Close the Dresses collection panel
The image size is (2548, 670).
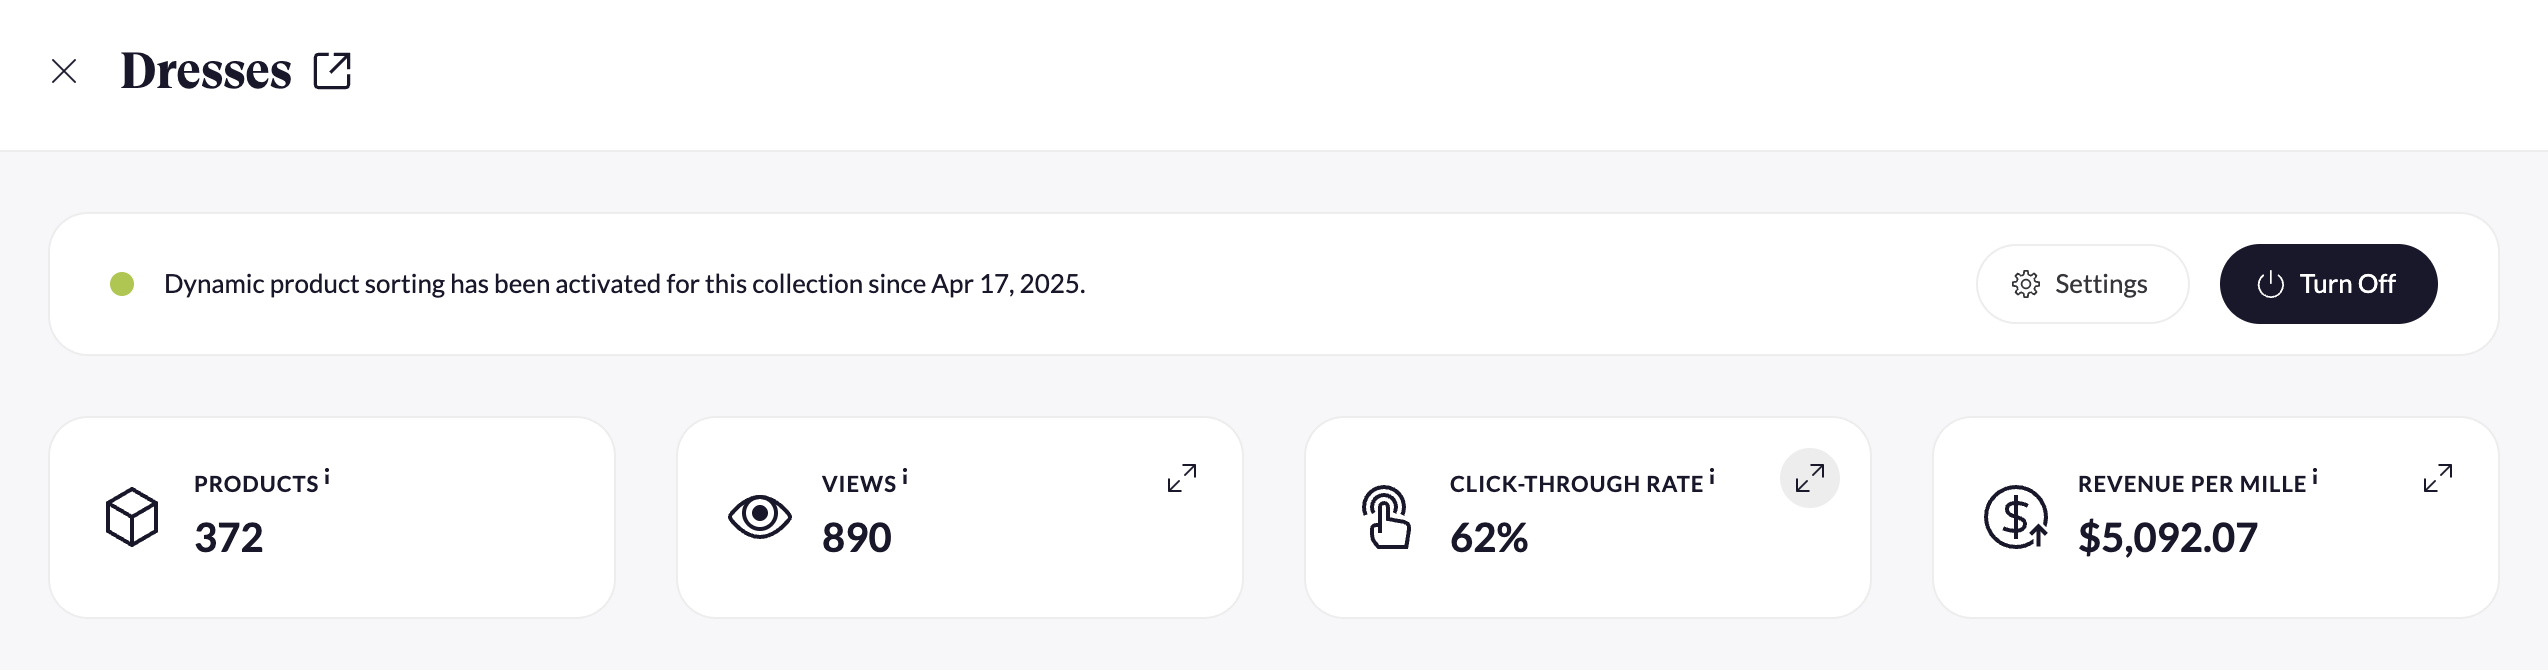click(x=64, y=71)
